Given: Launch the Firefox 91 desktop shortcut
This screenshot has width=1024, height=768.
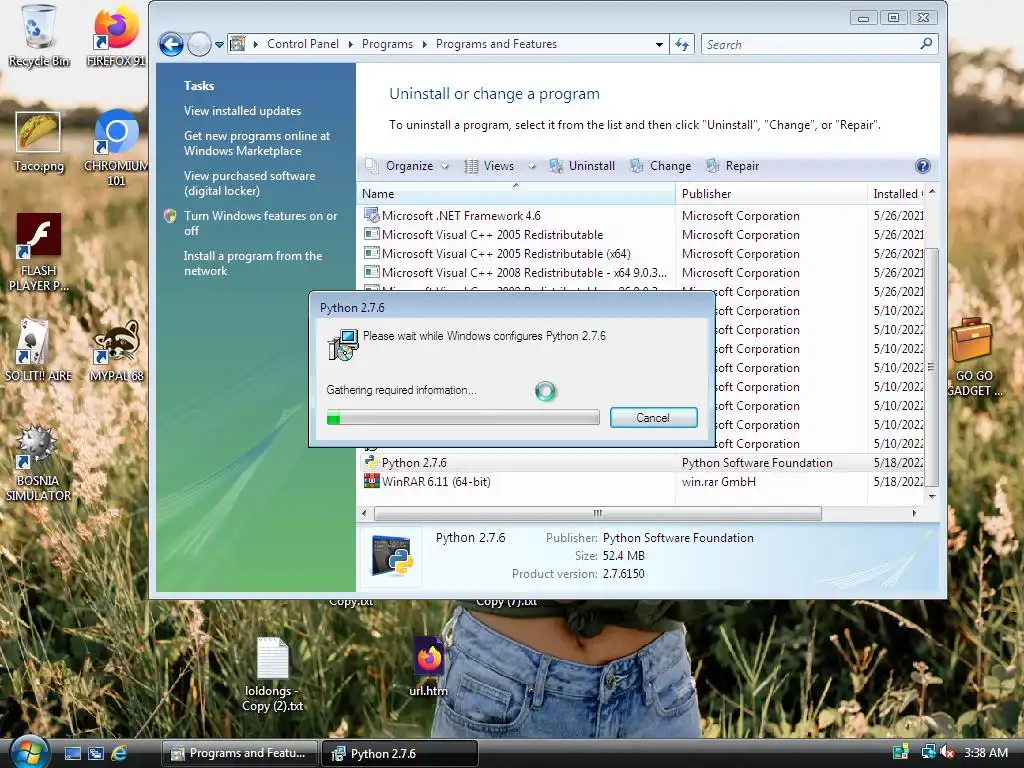Looking at the screenshot, I should pos(116,36).
